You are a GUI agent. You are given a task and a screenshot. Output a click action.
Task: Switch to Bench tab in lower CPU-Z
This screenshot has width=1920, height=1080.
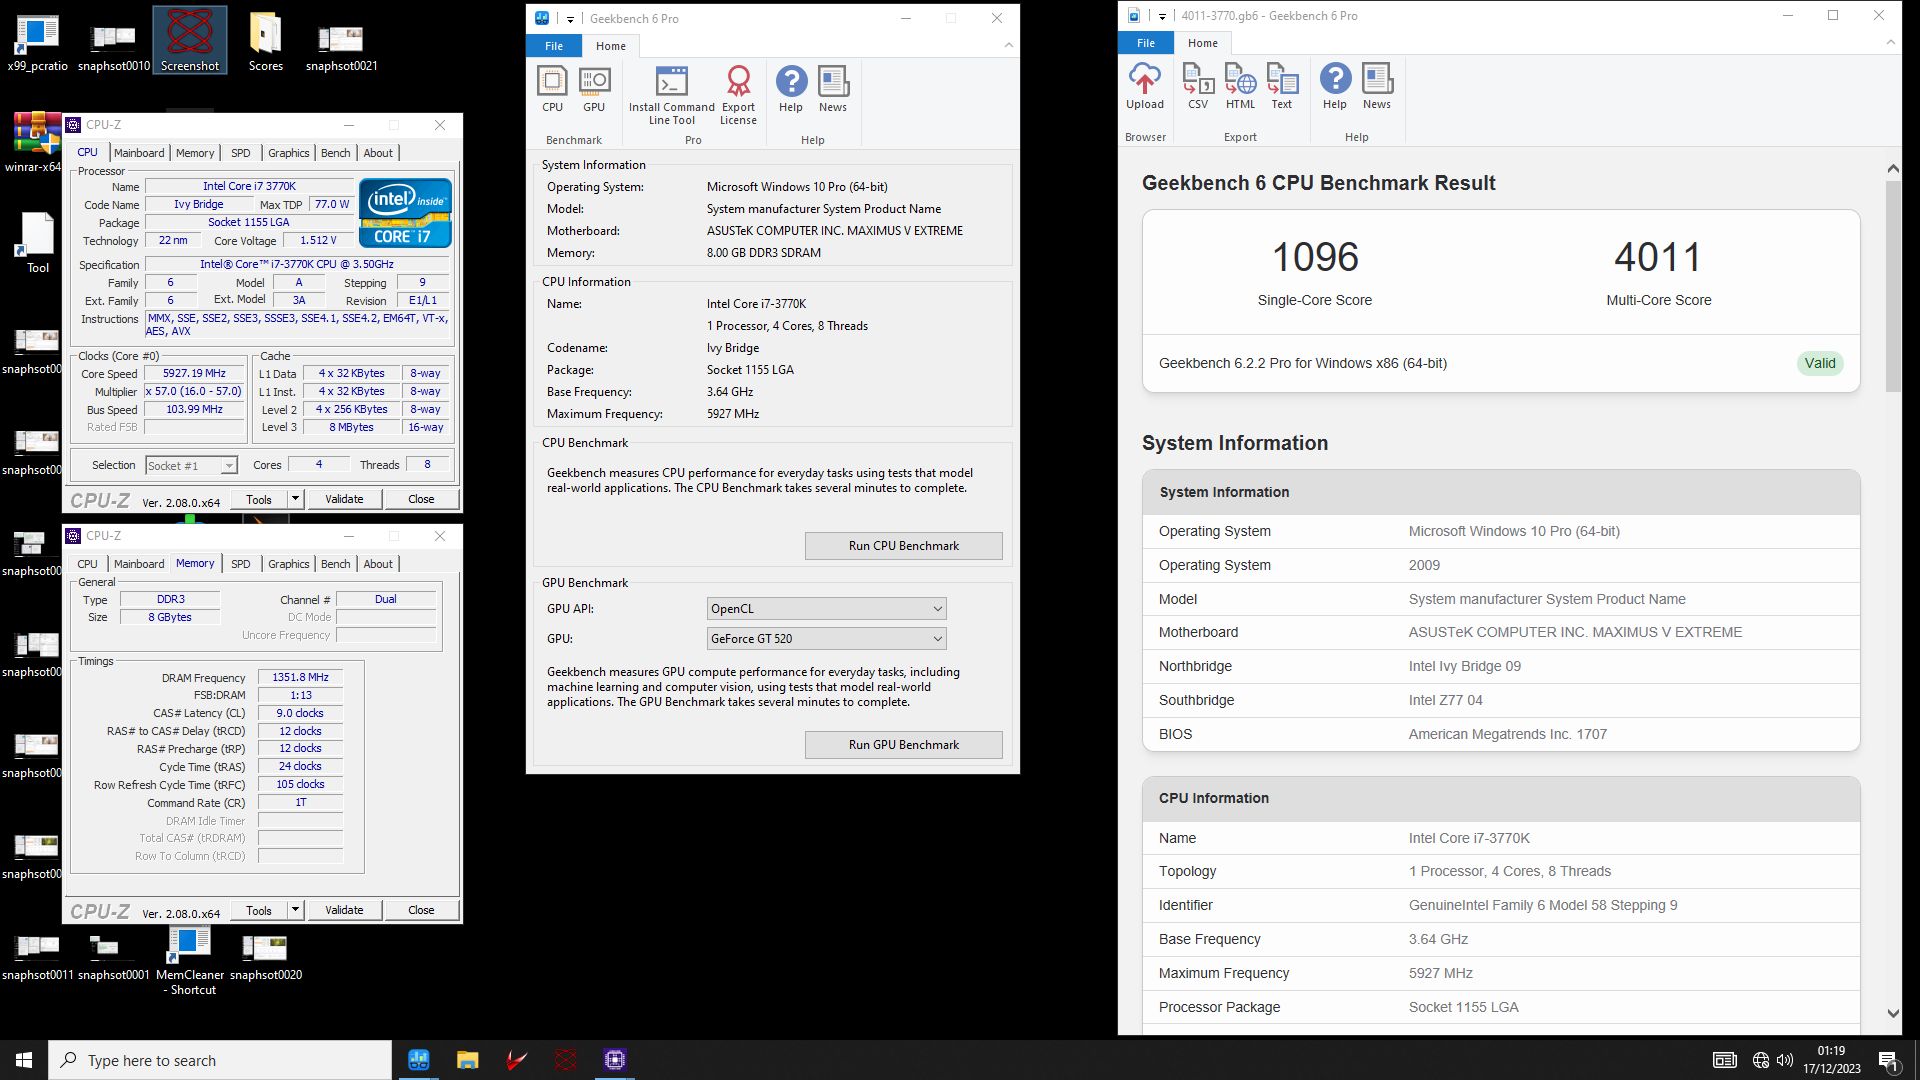pyautogui.click(x=336, y=564)
